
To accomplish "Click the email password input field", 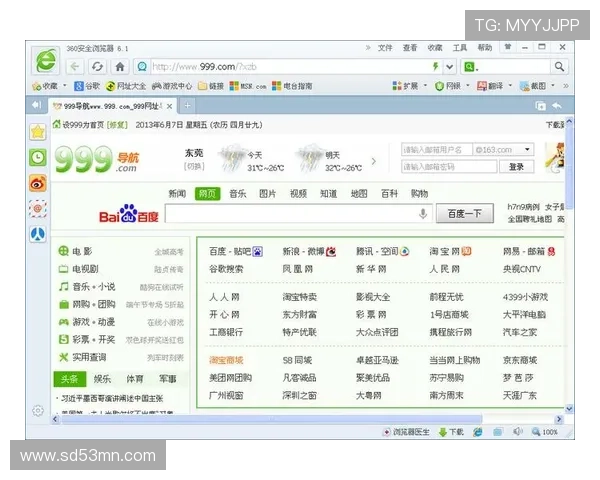I will 449,167.
